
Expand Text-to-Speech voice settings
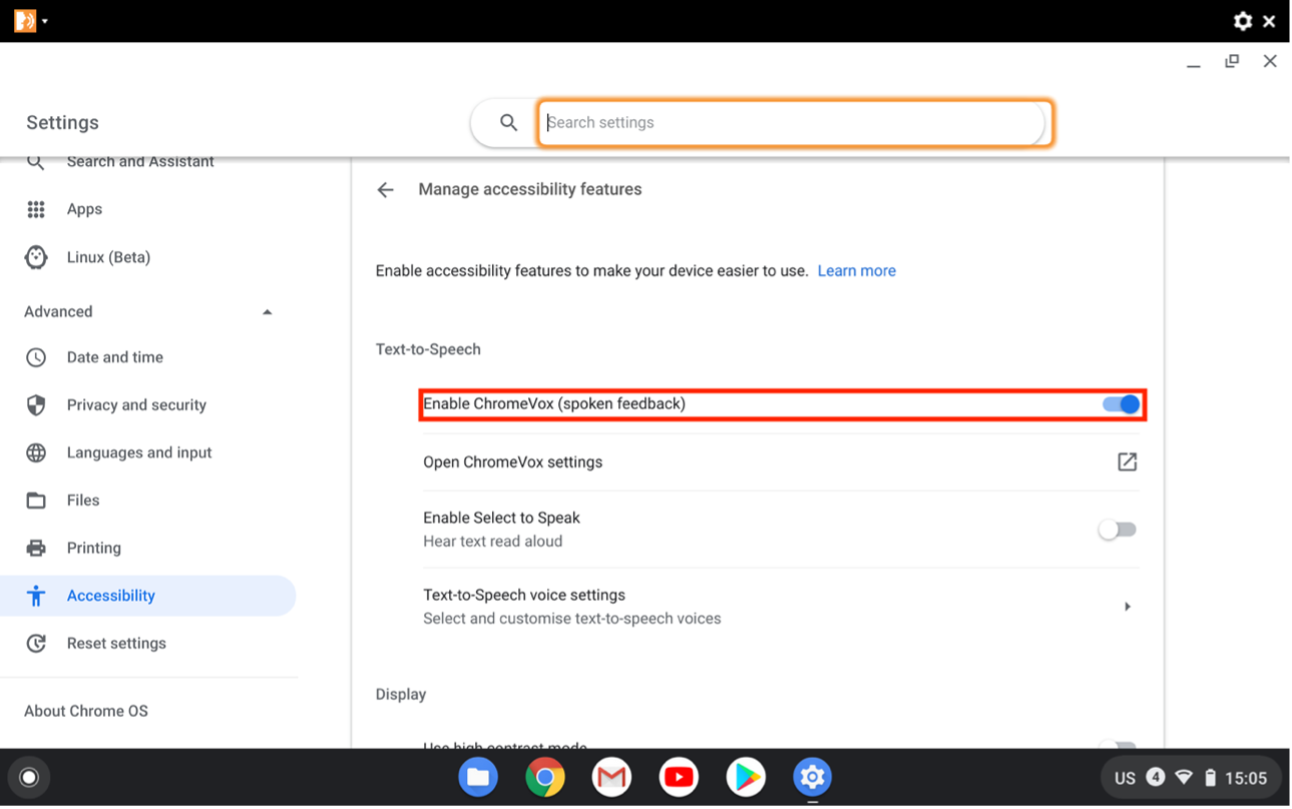point(1128,606)
